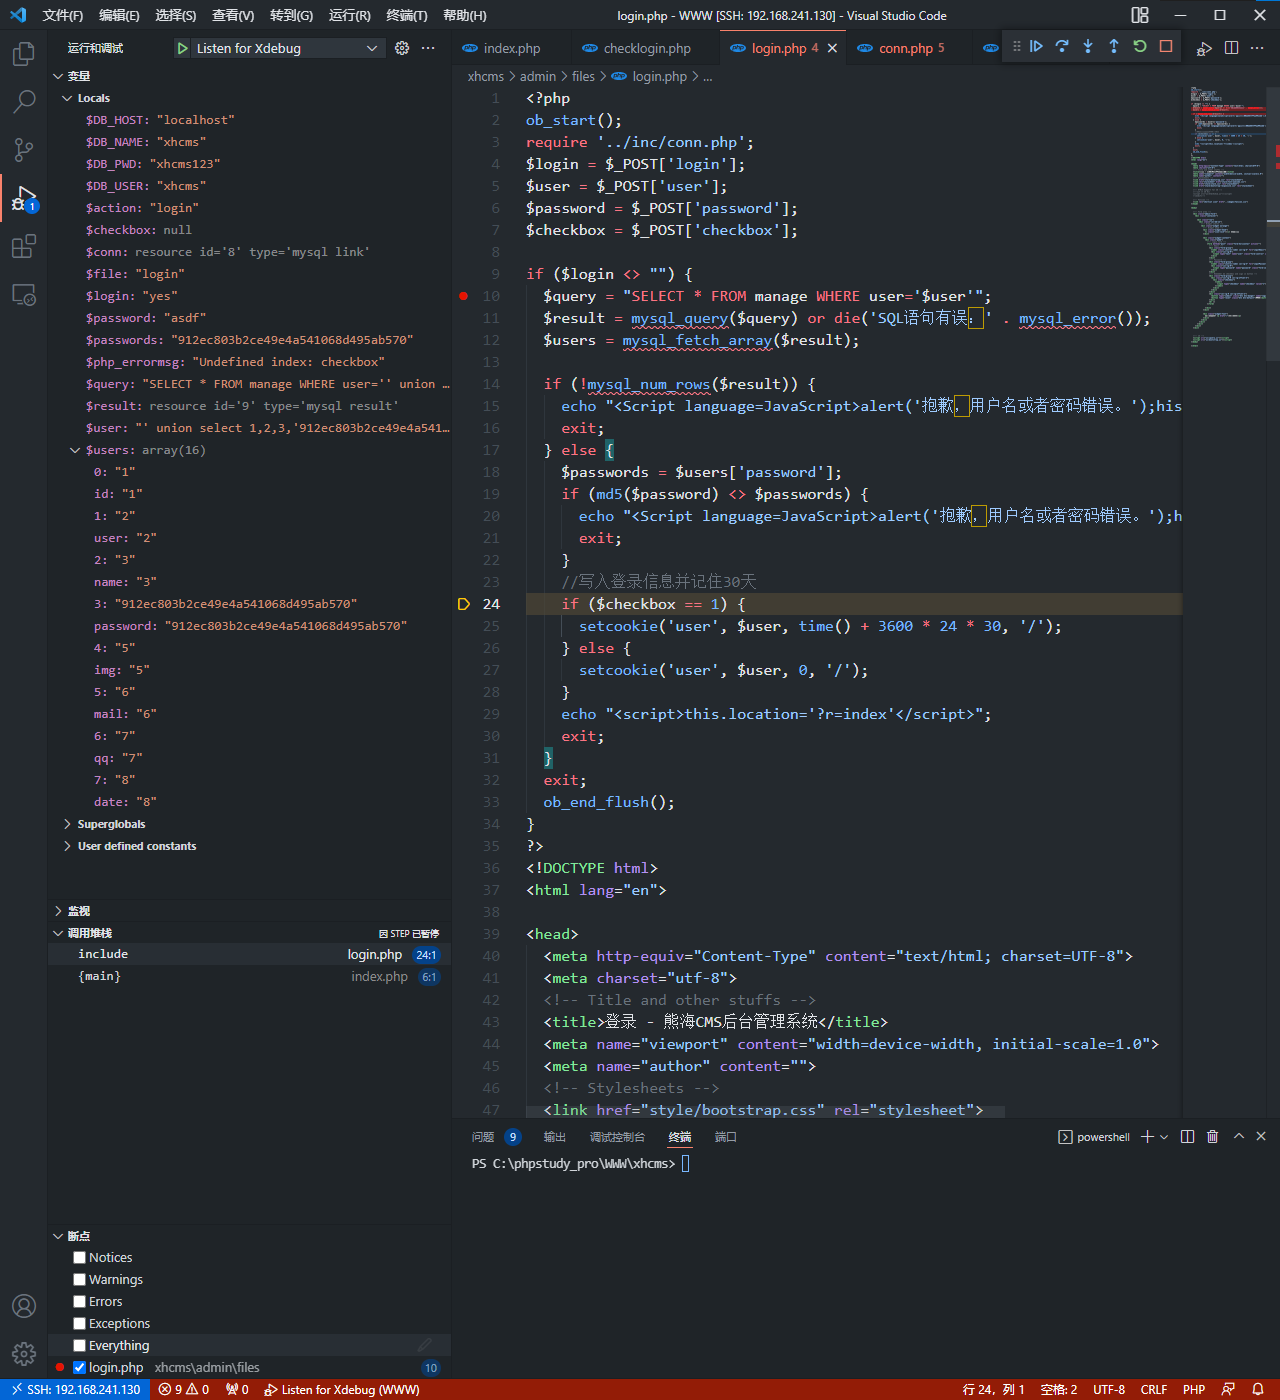Collapse the Locals variable scope
The height and width of the screenshot is (1400, 1280).
point(68,98)
